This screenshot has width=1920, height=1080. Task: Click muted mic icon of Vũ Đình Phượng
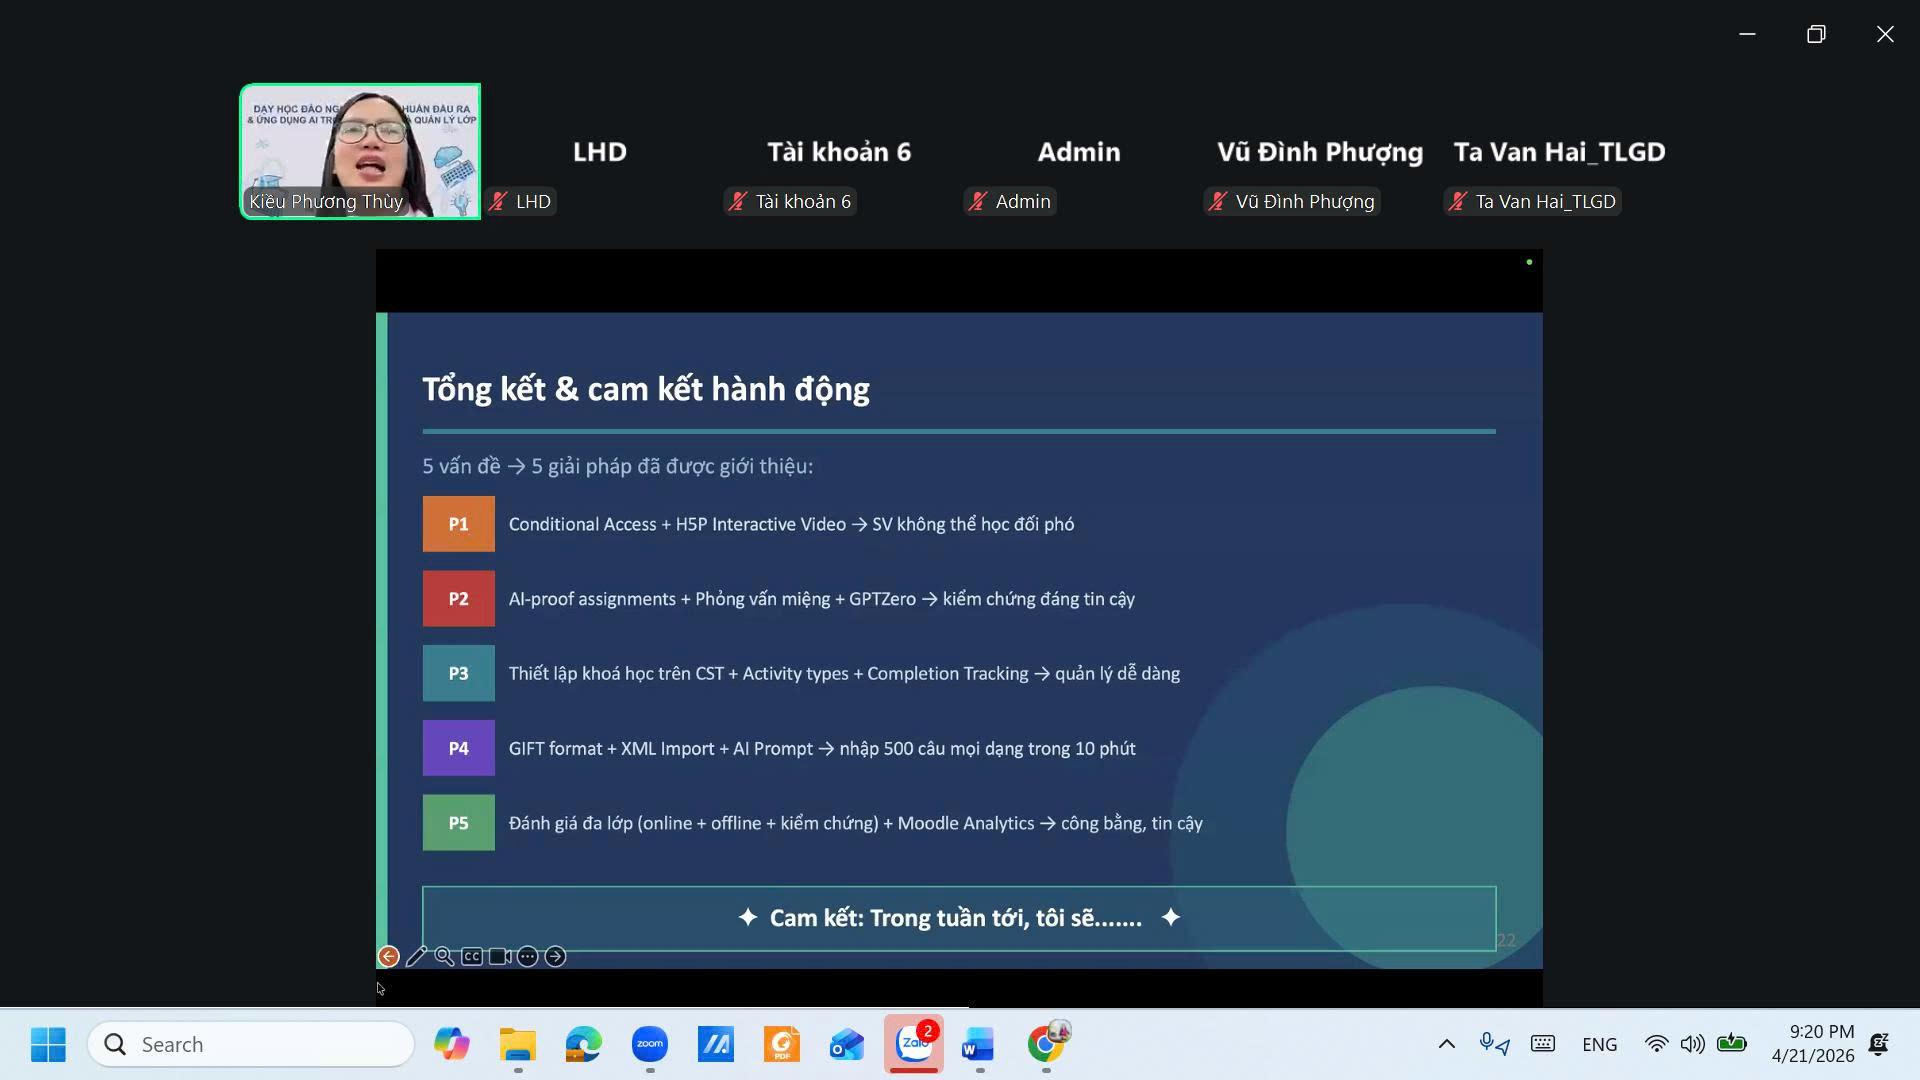point(1218,202)
